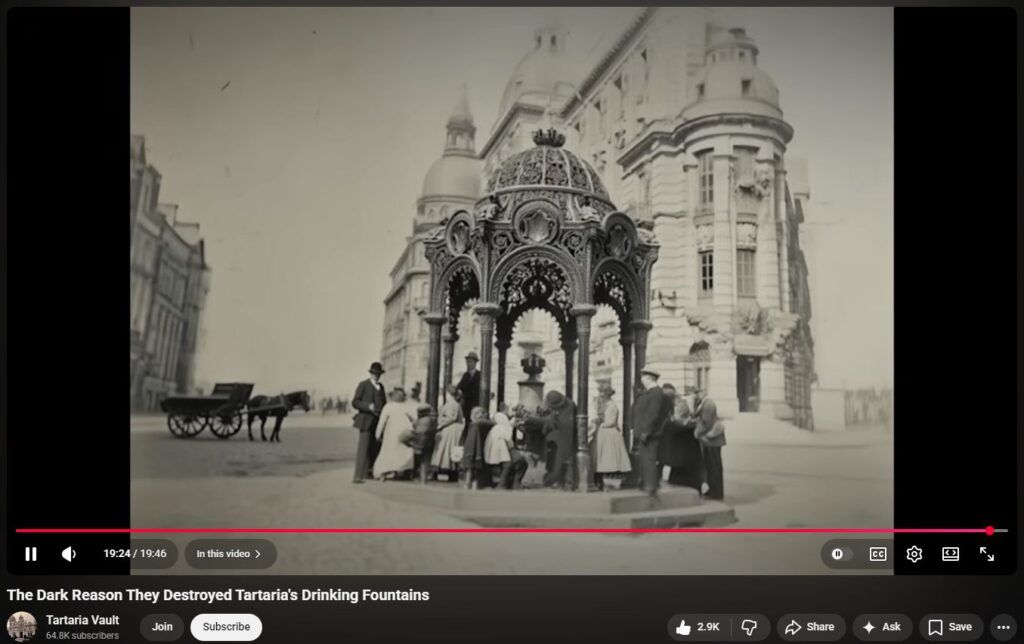Open the Tartaria Vault channel name link
This screenshot has width=1024, height=644.
pyautogui.click(x=82, y=620)
